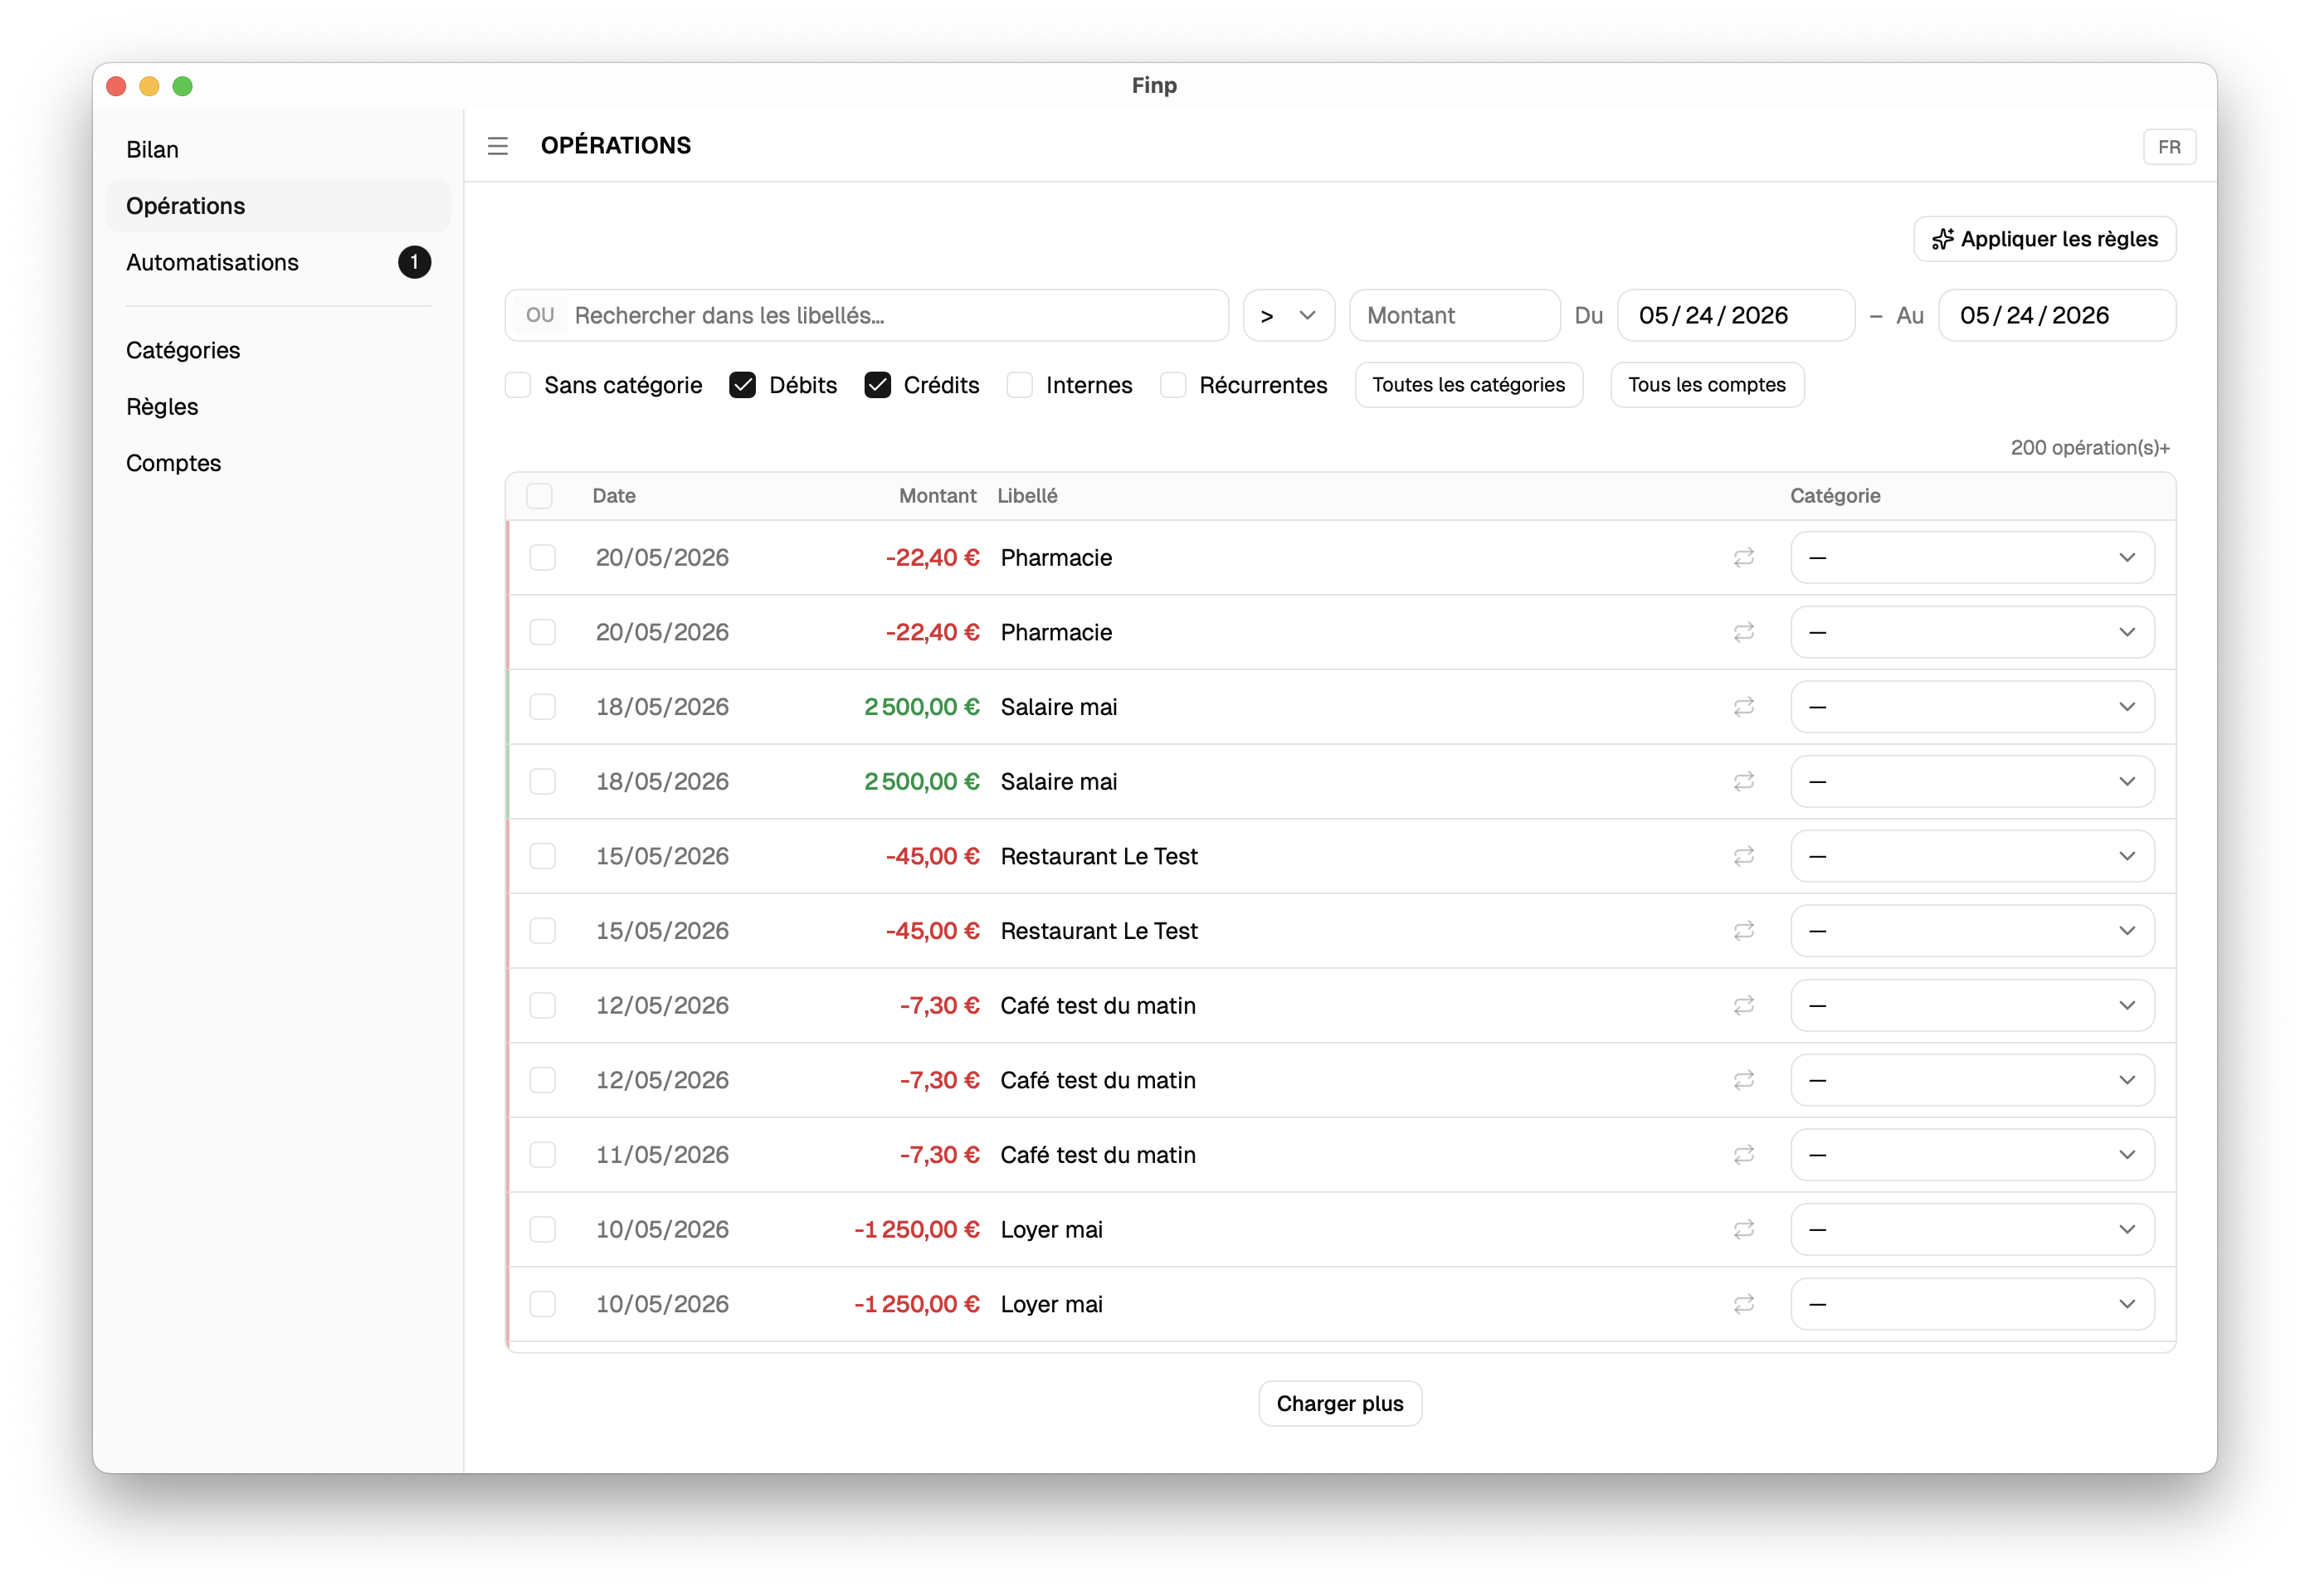Image resolution: width=2310 pixels, height=1596 pixels.
Task: Open the category dropdown of the first Salaire mai row
Action: coord(1972,707)
